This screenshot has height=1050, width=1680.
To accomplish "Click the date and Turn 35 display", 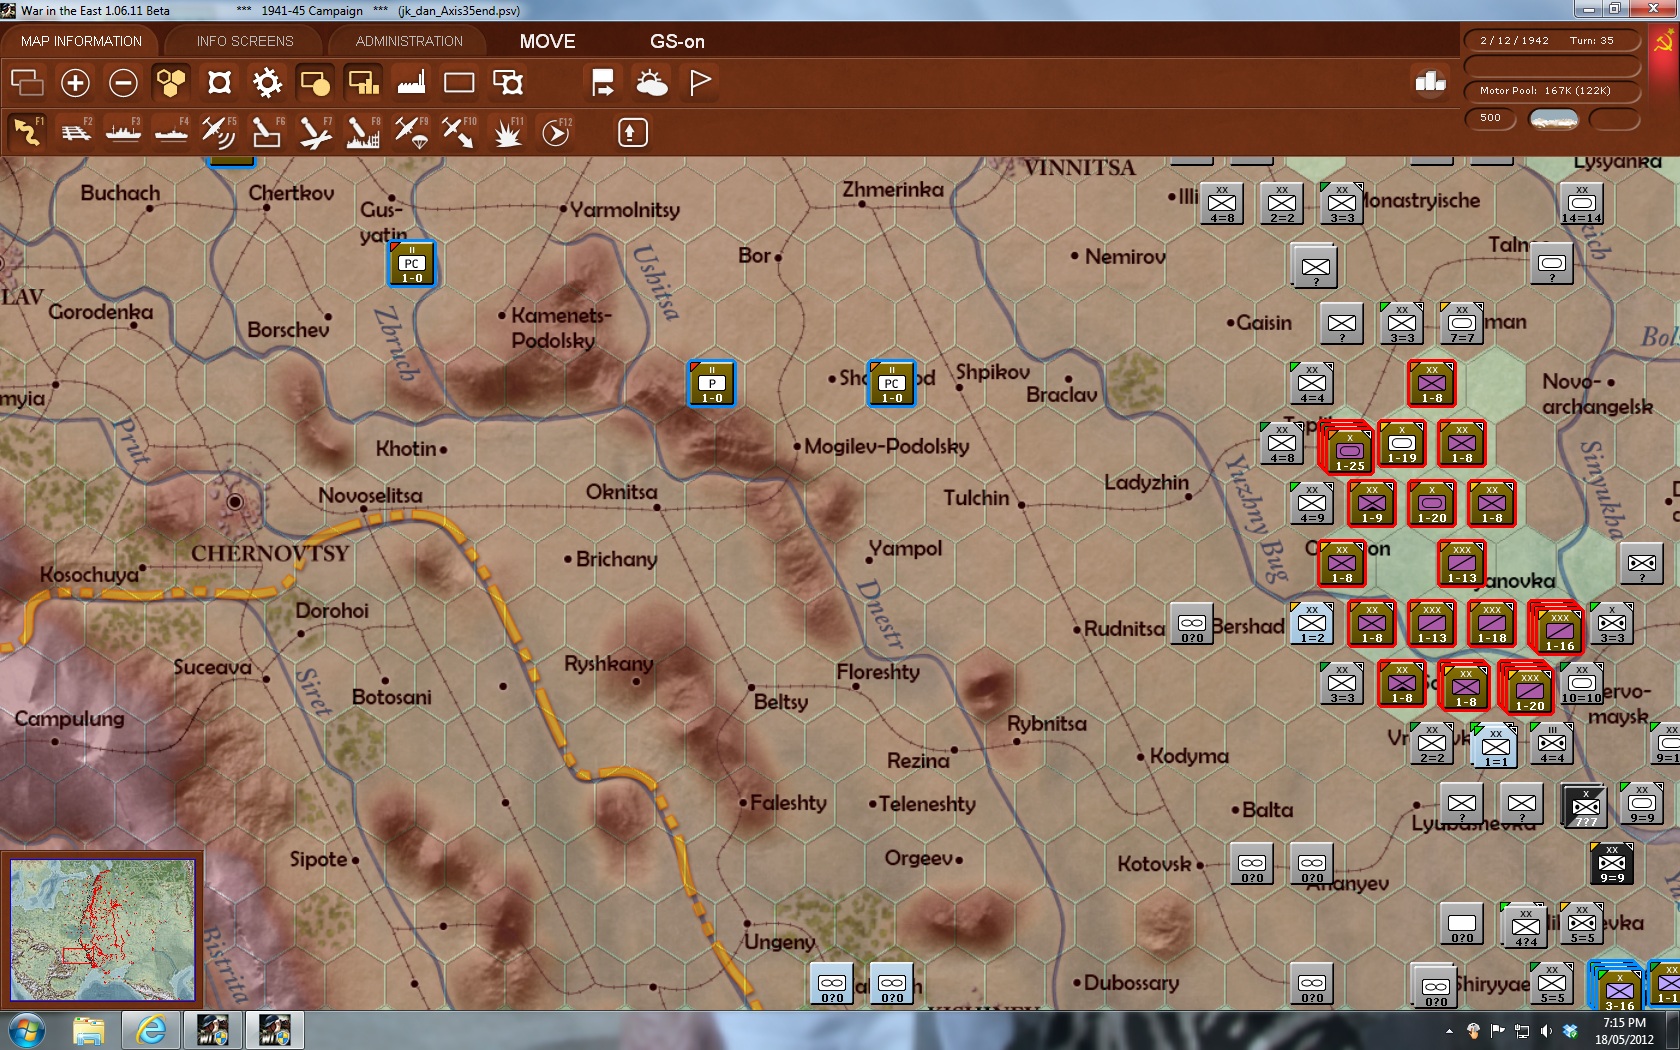I will pyautogui.click(x=1552, y=41).
